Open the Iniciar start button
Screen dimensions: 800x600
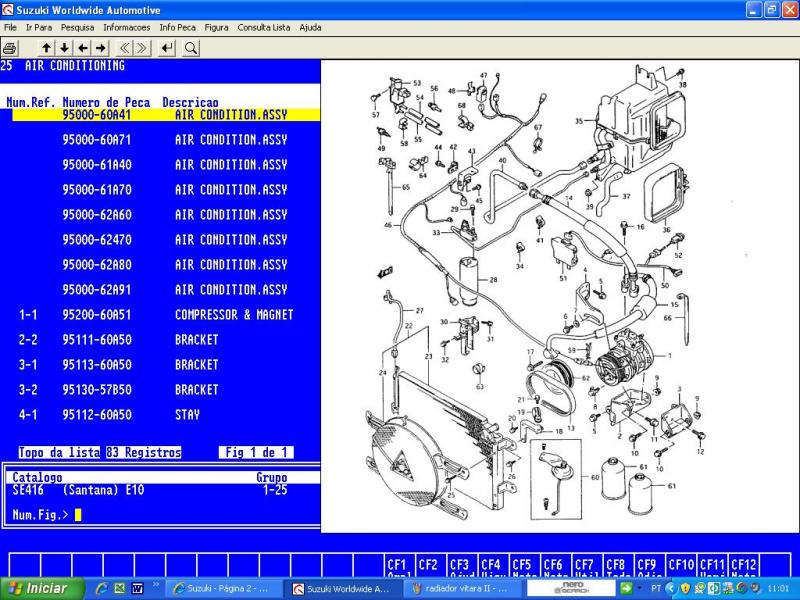(42, 588)
